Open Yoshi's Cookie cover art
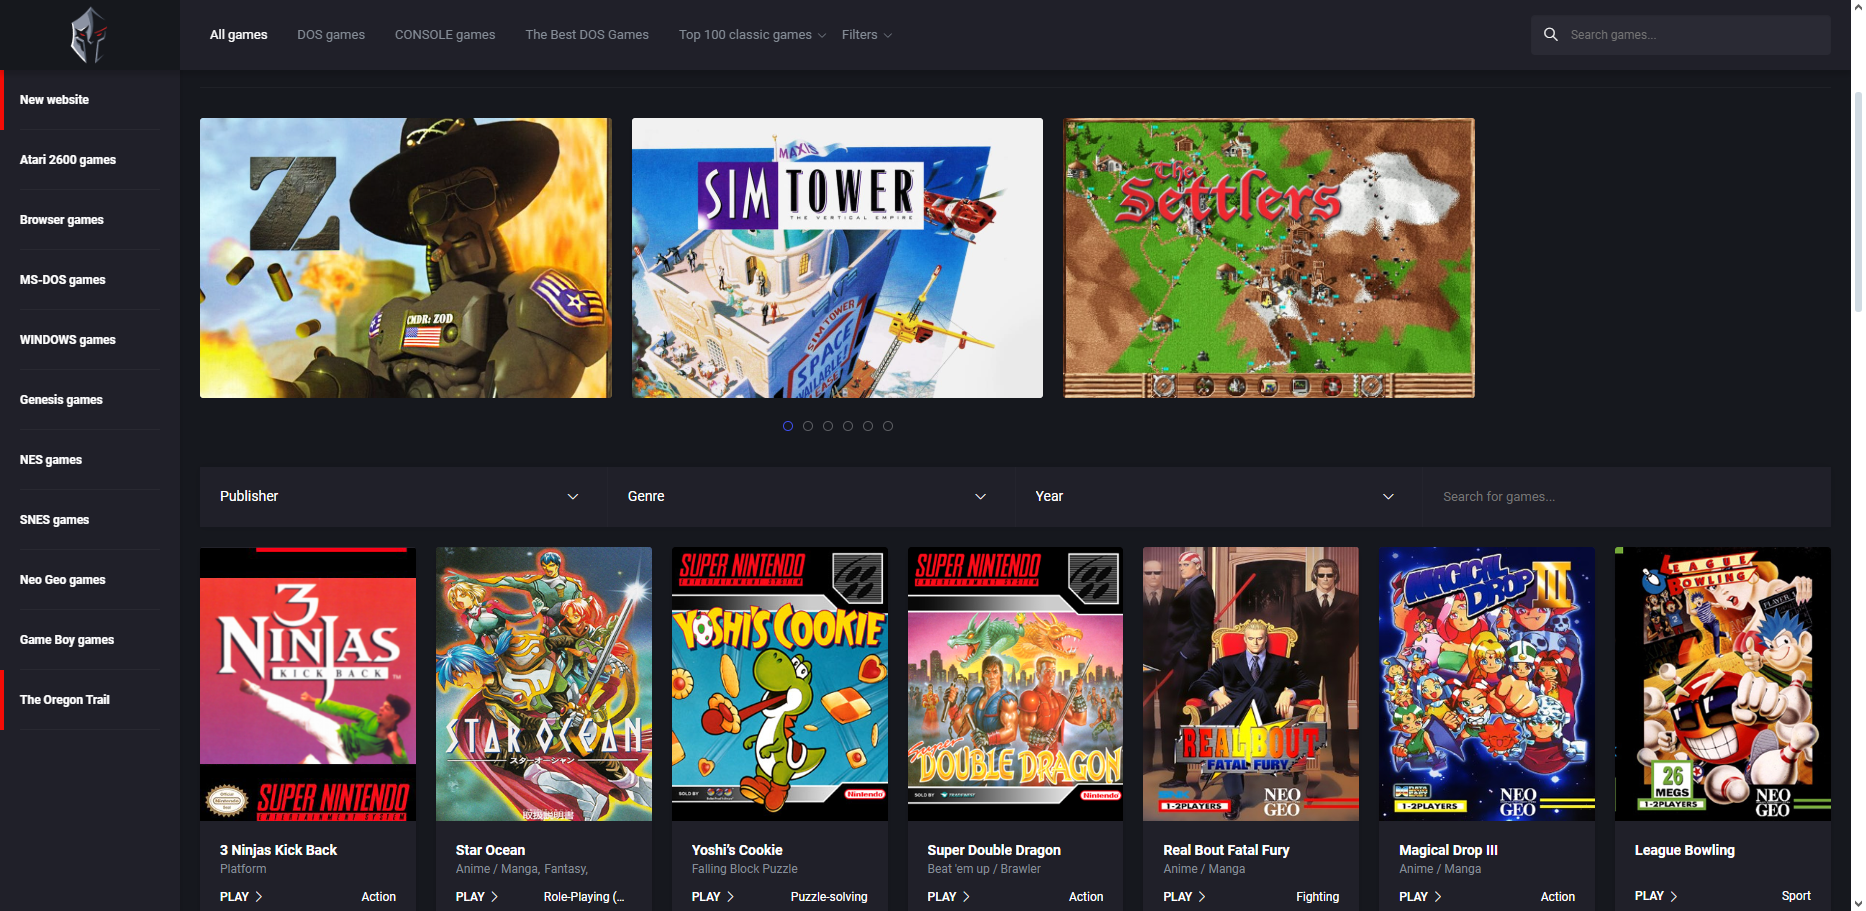Viewport: 1866px width, 911px height. pyautogui.click(x=780, y=684)
